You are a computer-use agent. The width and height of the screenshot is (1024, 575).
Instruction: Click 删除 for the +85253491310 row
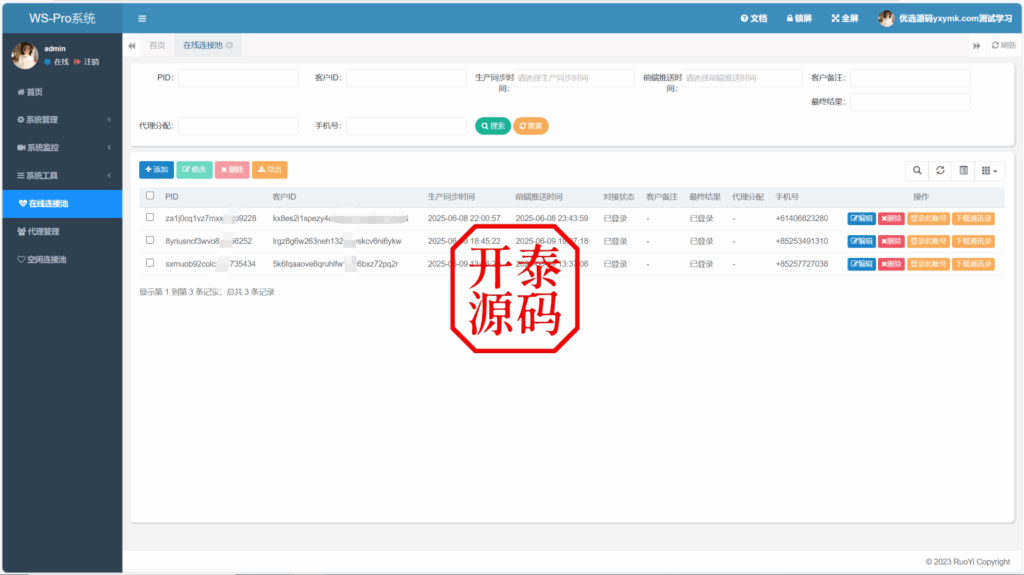click(891, 241)
